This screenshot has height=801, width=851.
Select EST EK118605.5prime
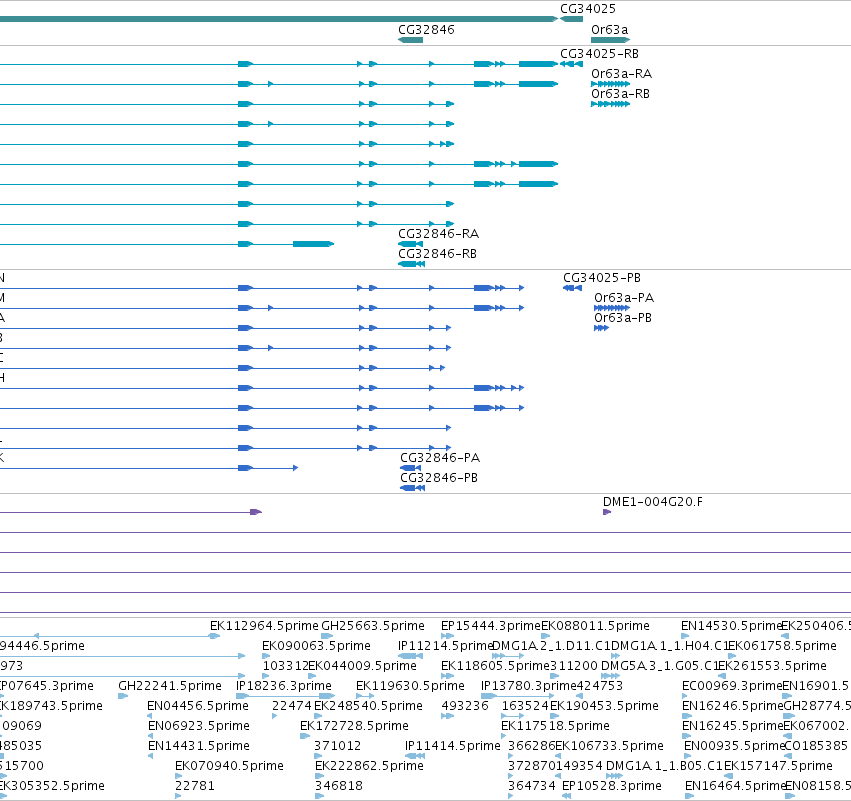click(x=495, y=666)
